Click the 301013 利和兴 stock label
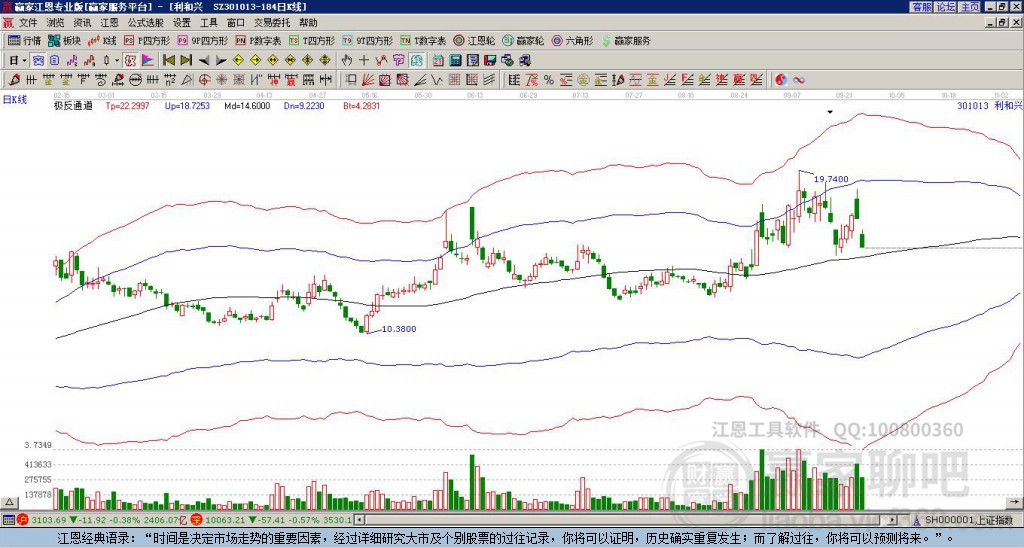The height and width of the screenshot is (548, 1024). pos(989,105)
